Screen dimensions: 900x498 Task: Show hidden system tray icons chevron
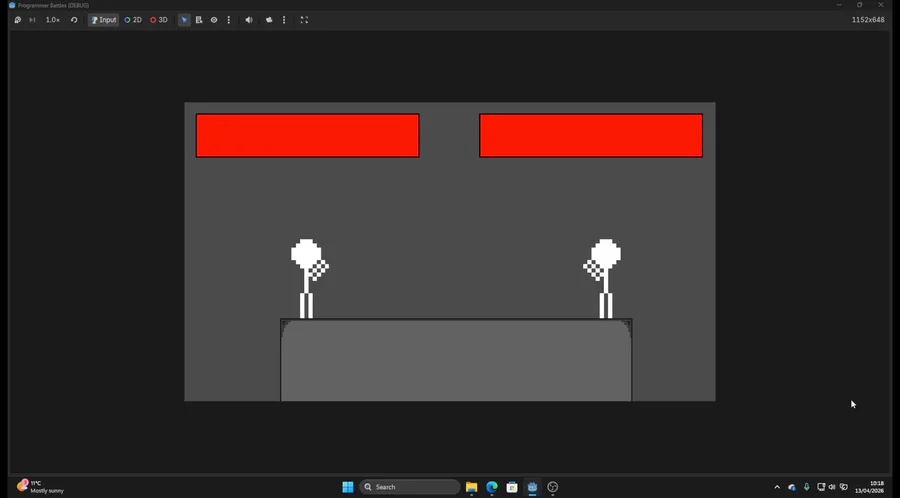click(x=777, y=487)
